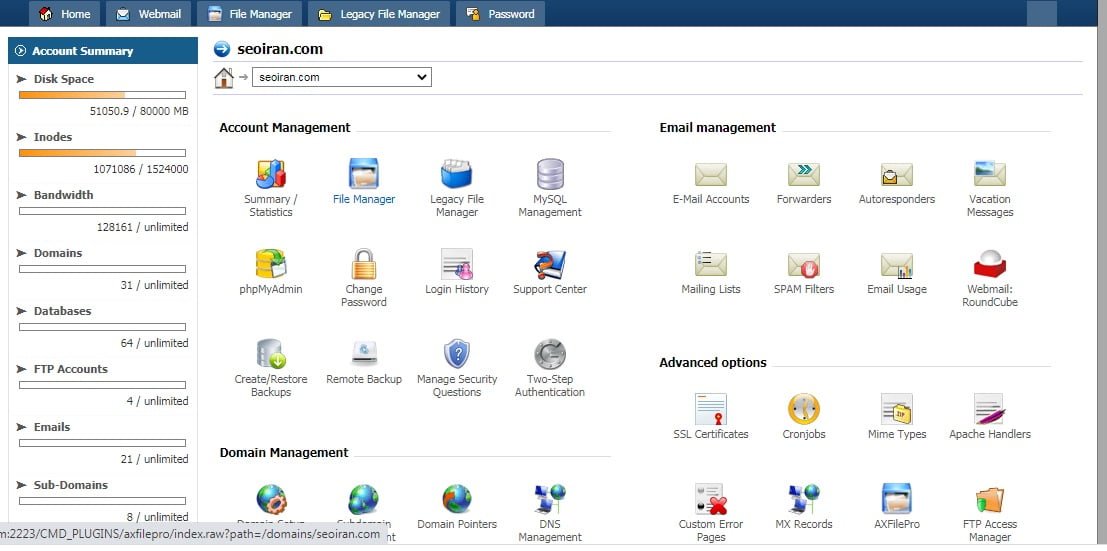Open MySQL Management
This screenshot has width=1107, height=551.
click(550, 174)
